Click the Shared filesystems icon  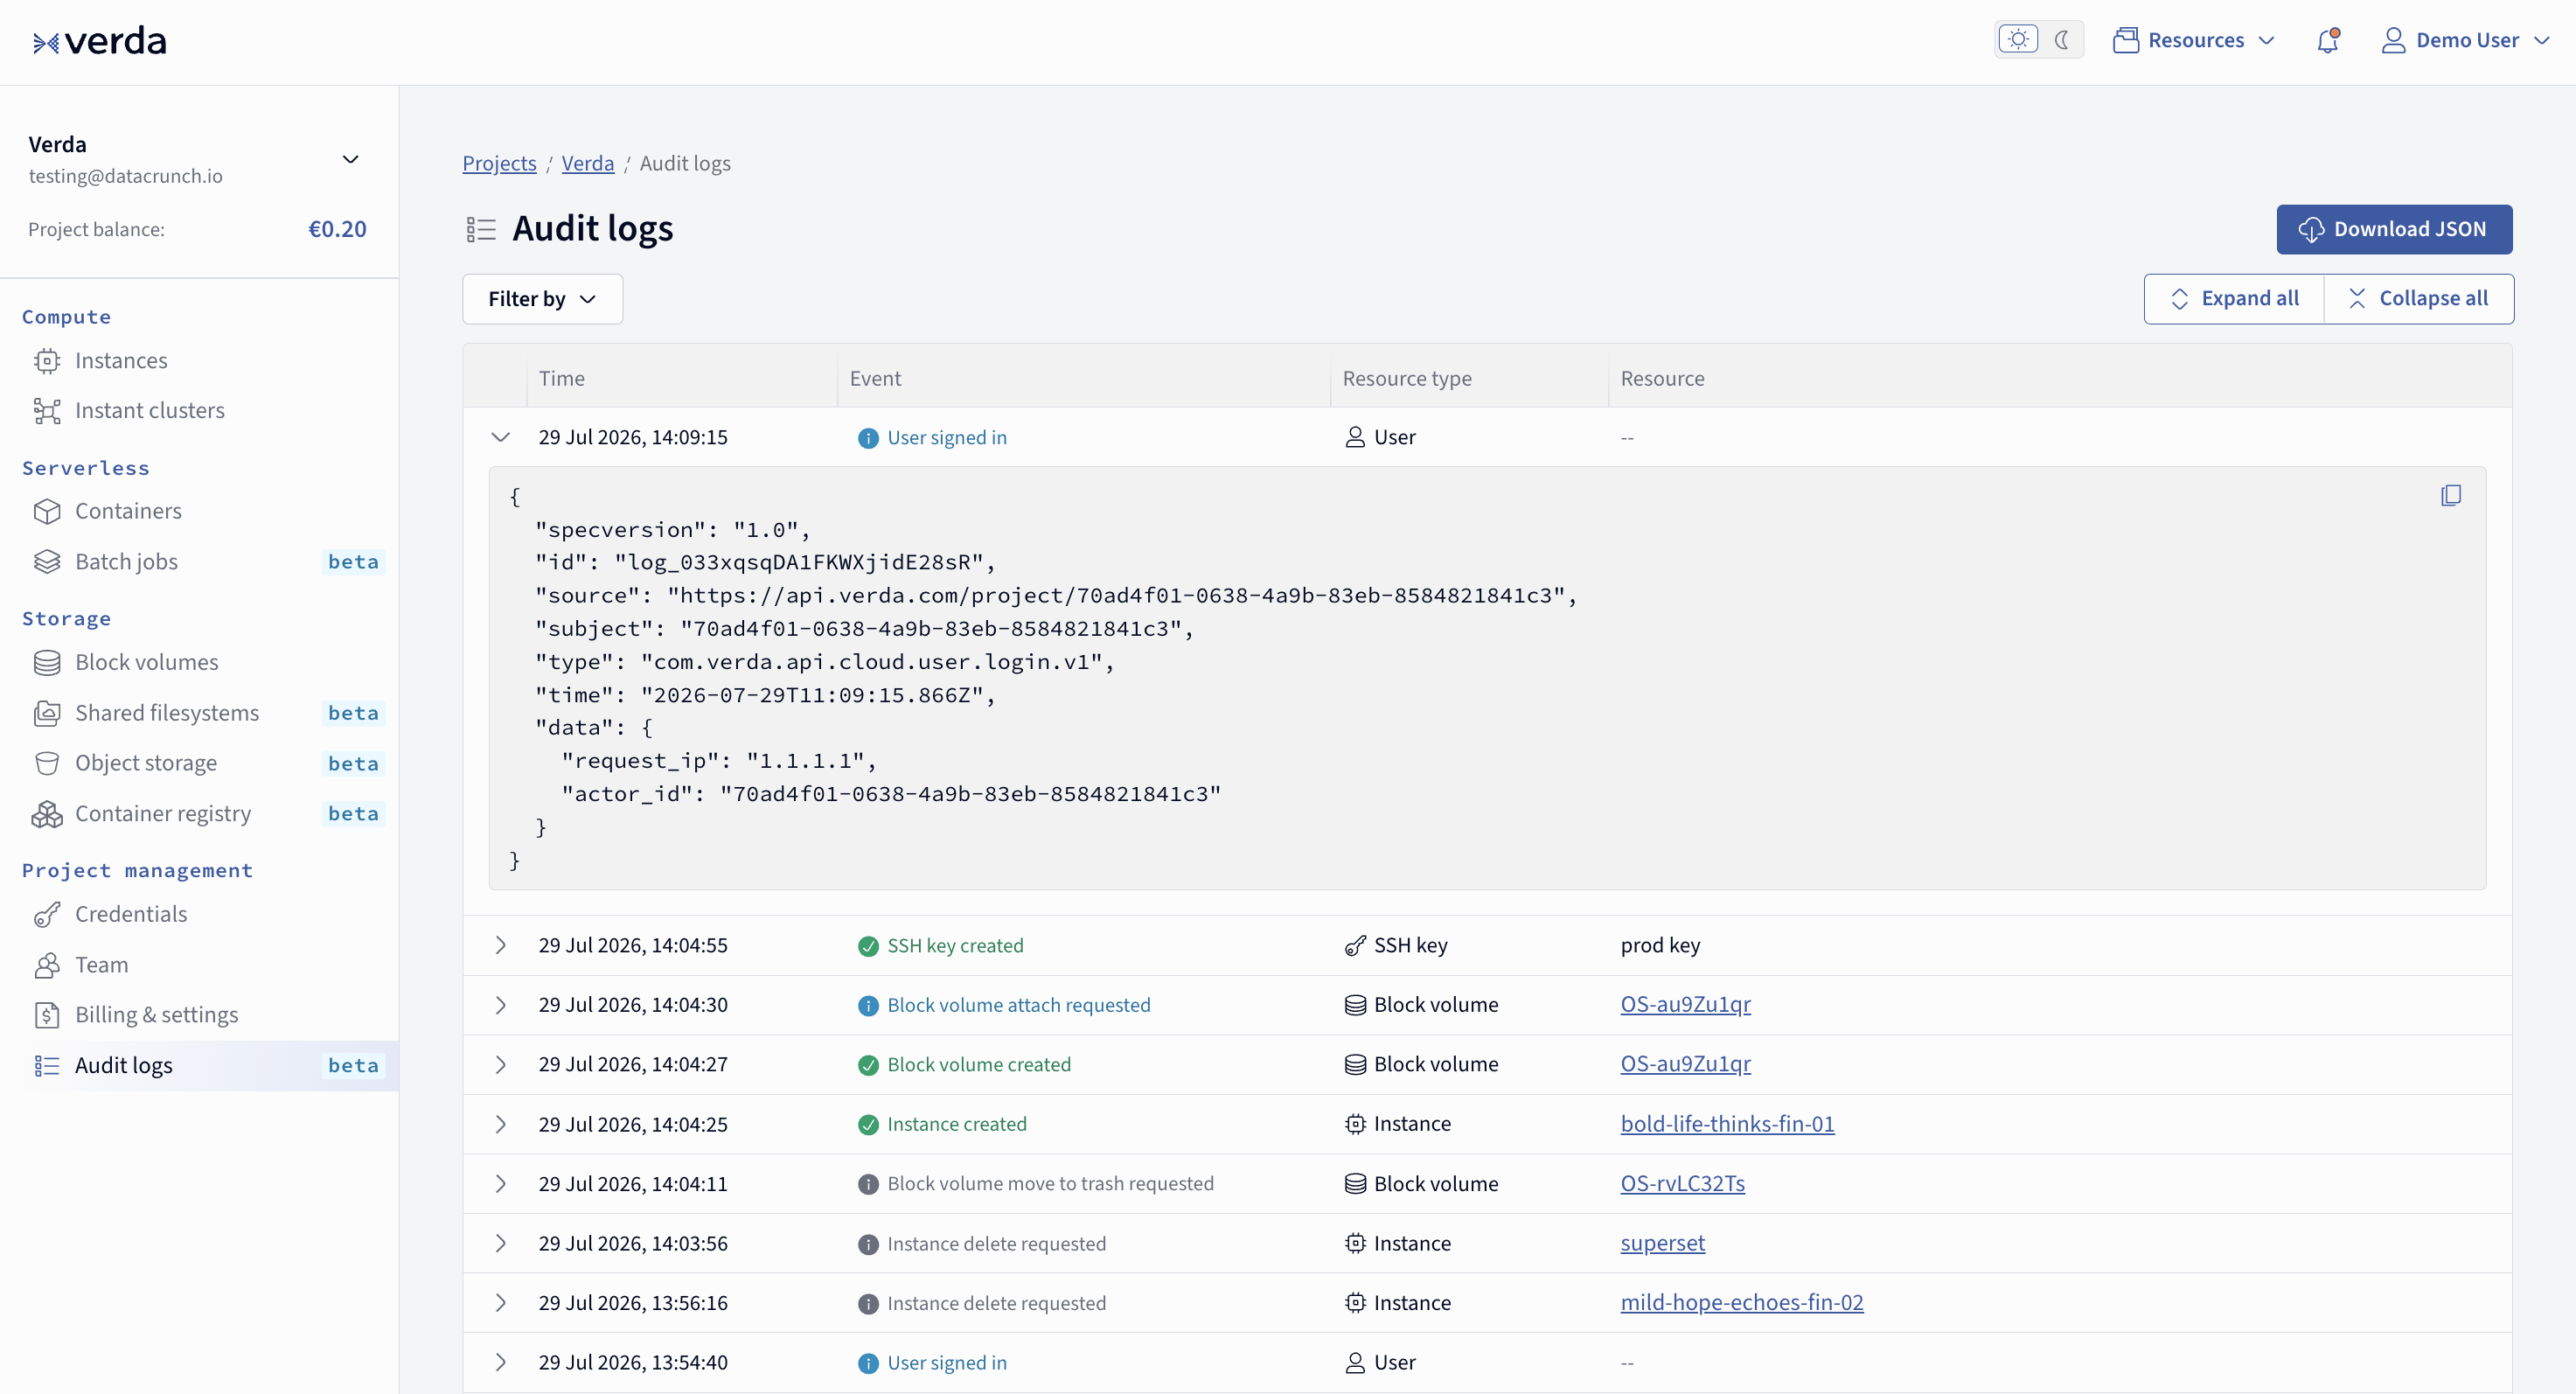point(47,712)
